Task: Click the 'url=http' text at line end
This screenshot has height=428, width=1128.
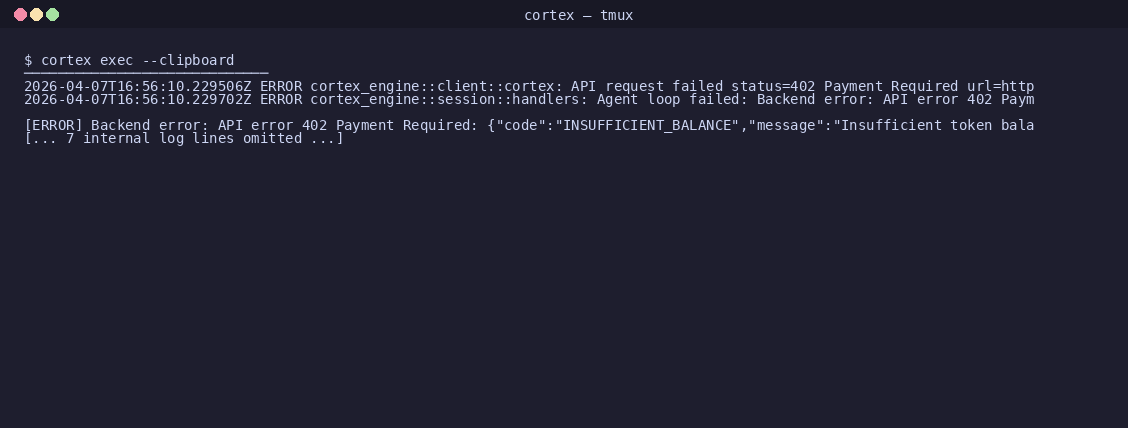Action: pos(1001,86)
